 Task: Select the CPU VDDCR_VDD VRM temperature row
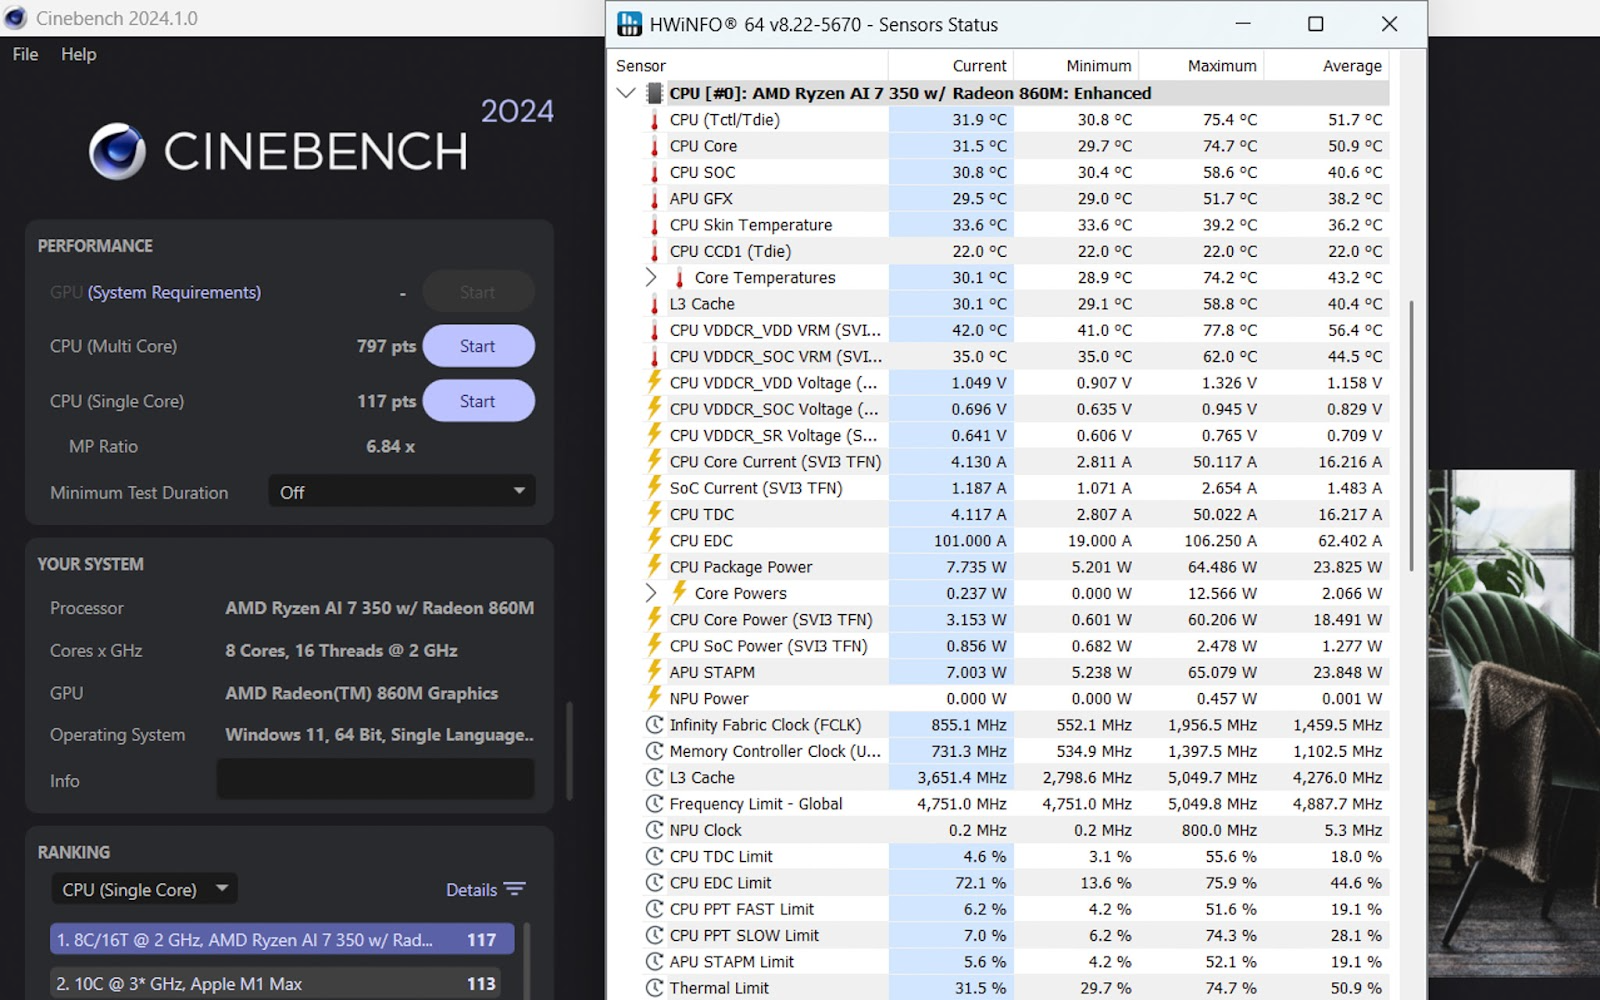(1015, 330)
